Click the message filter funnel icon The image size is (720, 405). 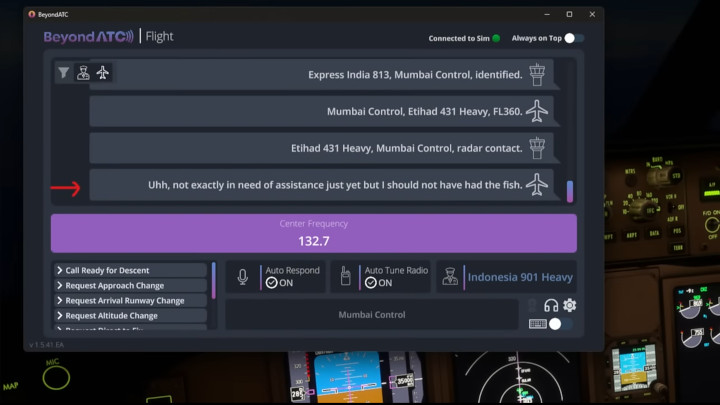coord(63,73)
